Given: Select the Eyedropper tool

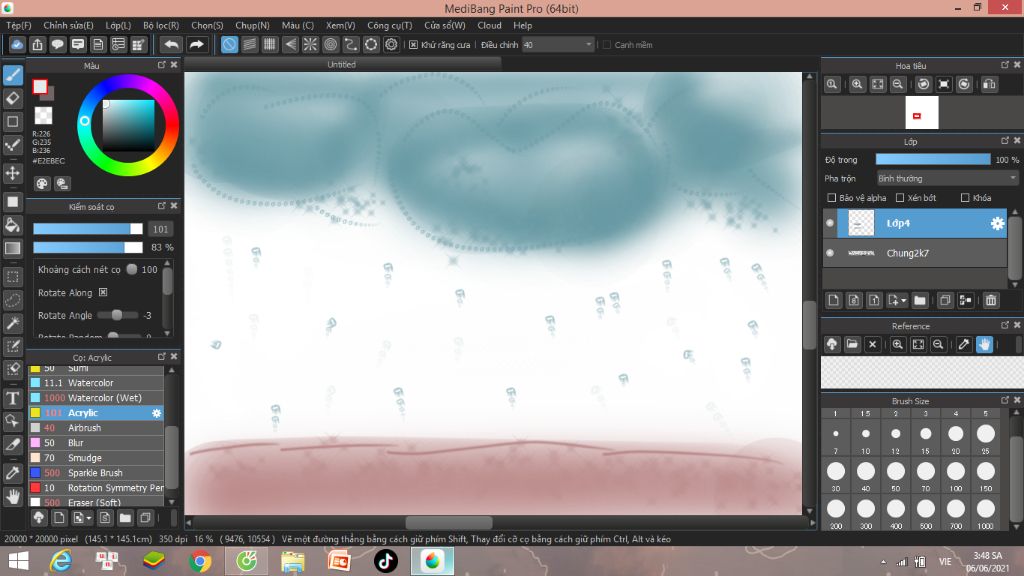Looking at the screenshot, I should (x=12, y=473).
